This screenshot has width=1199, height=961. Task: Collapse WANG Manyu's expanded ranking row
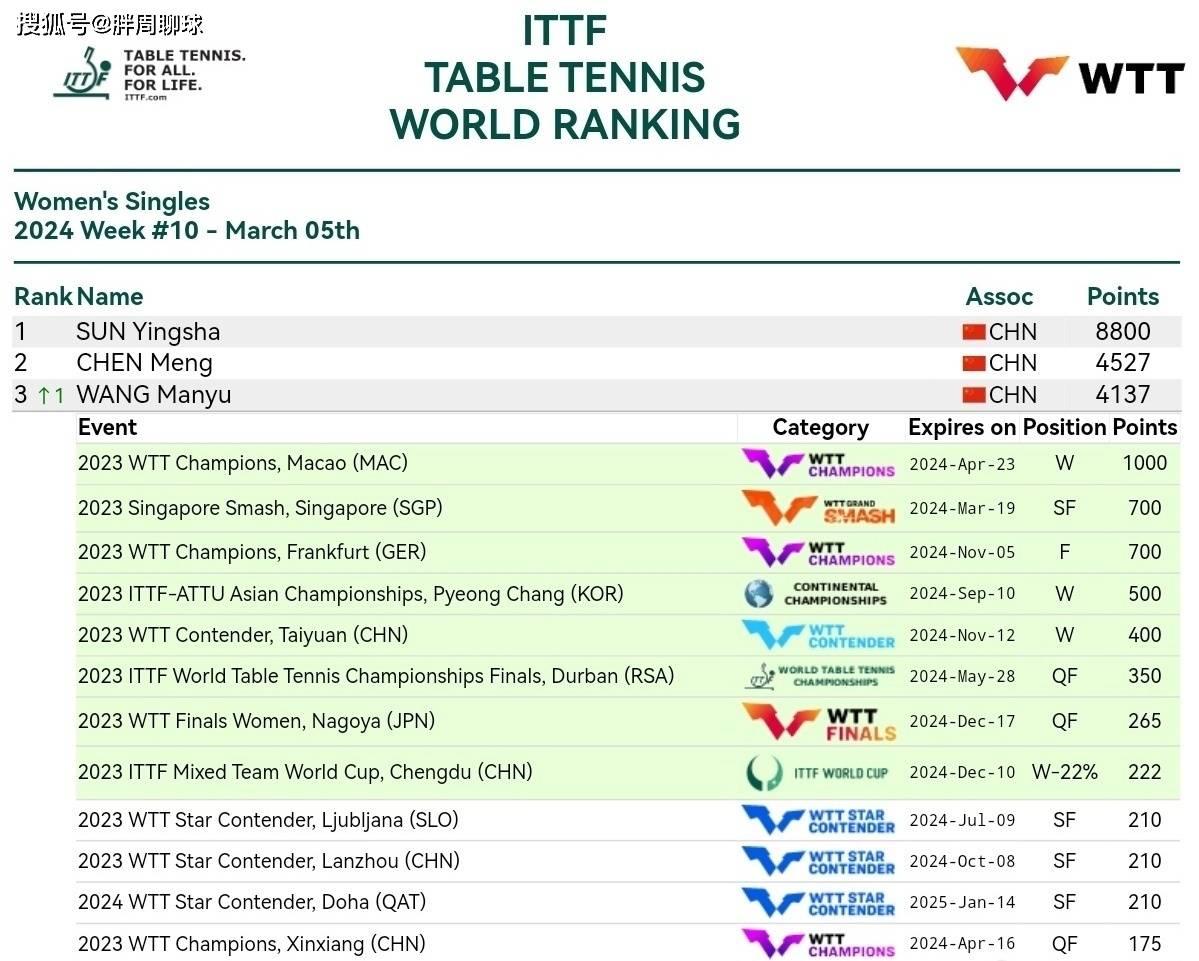pyautogui.click(x=153, y=395)
